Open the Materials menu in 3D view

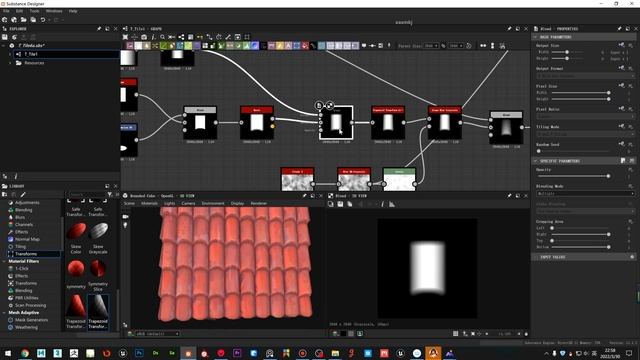pyautogui.click(x=149, y=203)
